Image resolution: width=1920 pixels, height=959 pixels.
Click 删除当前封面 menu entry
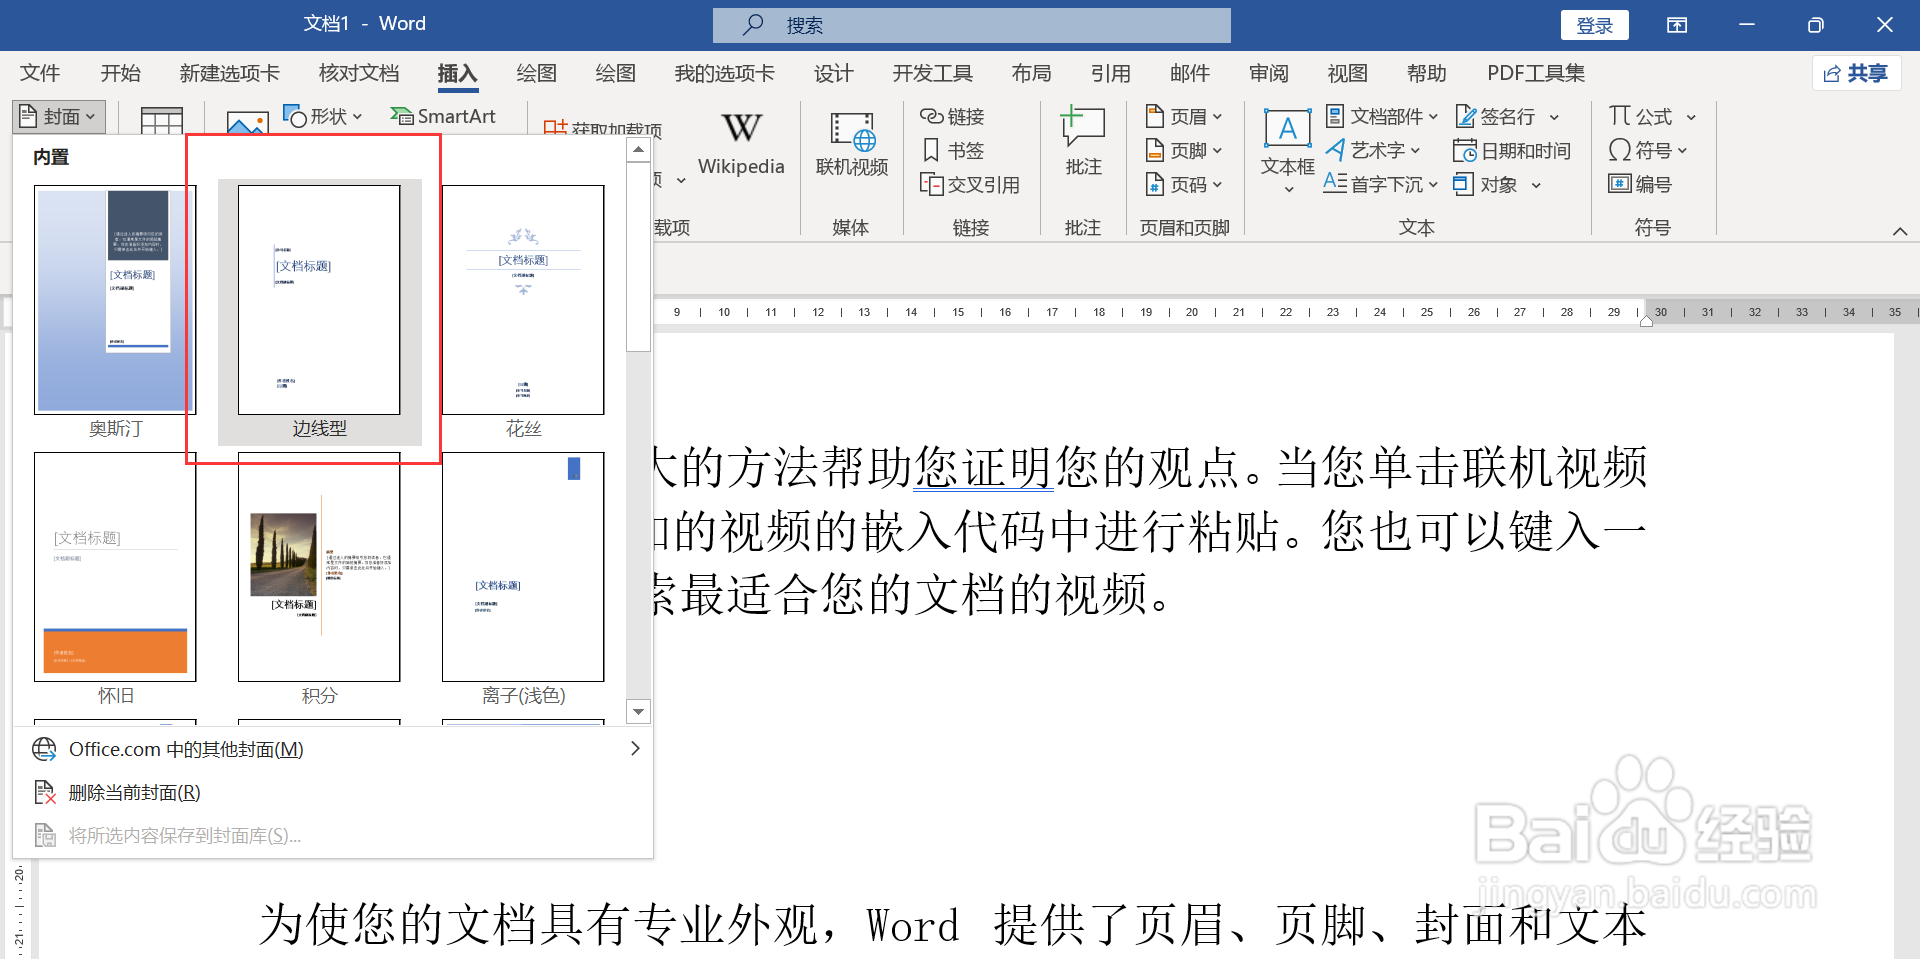point(333,793)
